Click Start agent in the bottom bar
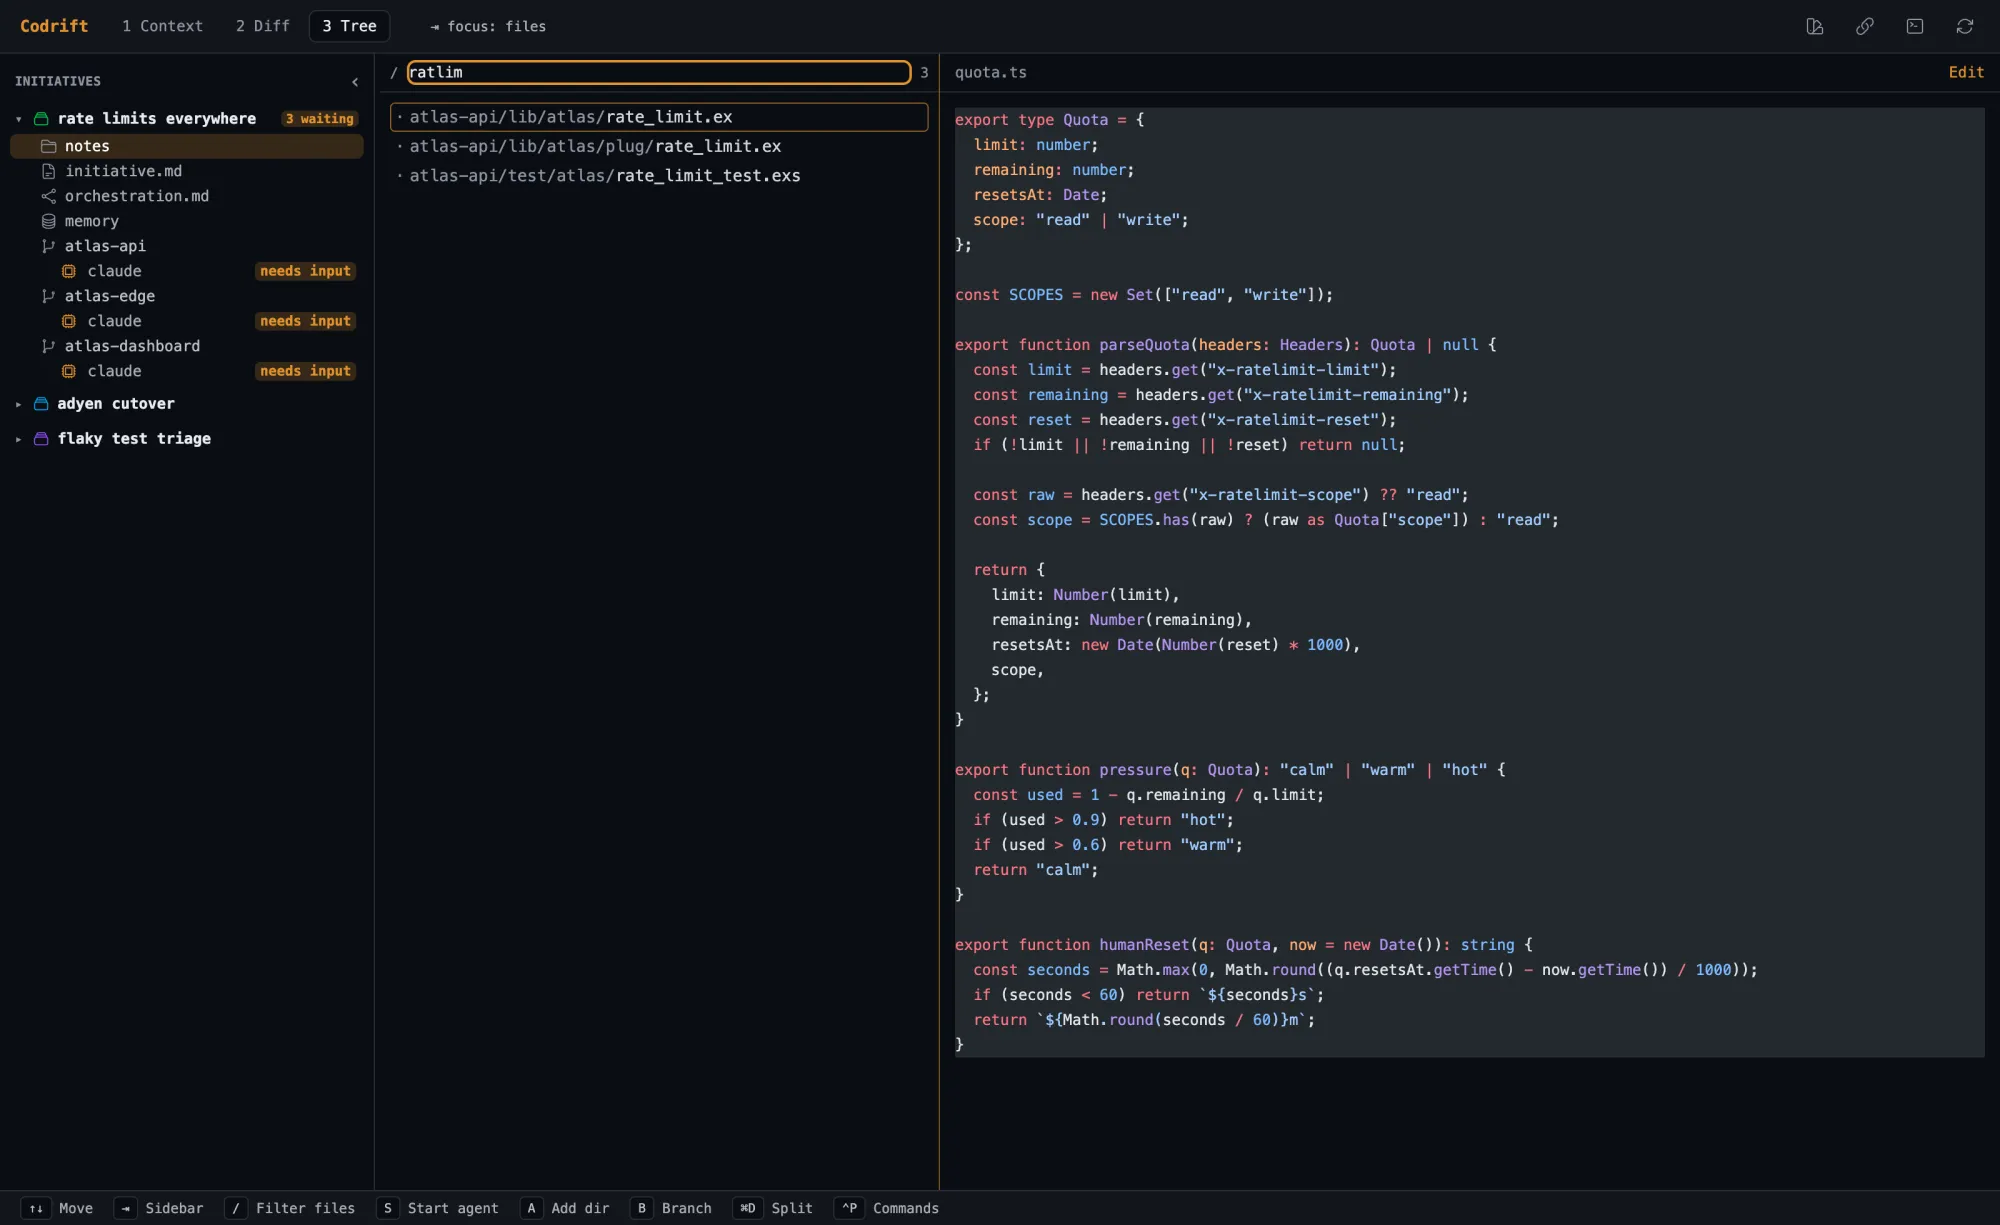The image size is (2000, 1225). click(453, 1208)
